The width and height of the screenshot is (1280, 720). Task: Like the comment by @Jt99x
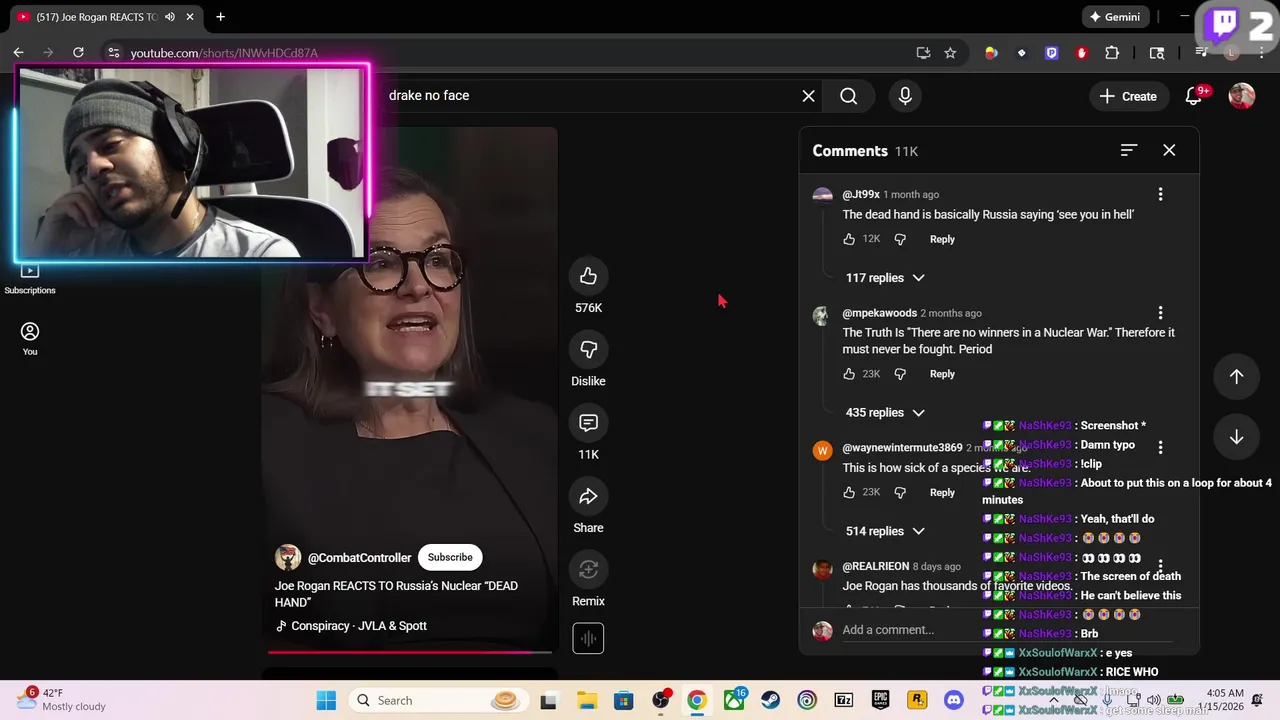point(849,239)
